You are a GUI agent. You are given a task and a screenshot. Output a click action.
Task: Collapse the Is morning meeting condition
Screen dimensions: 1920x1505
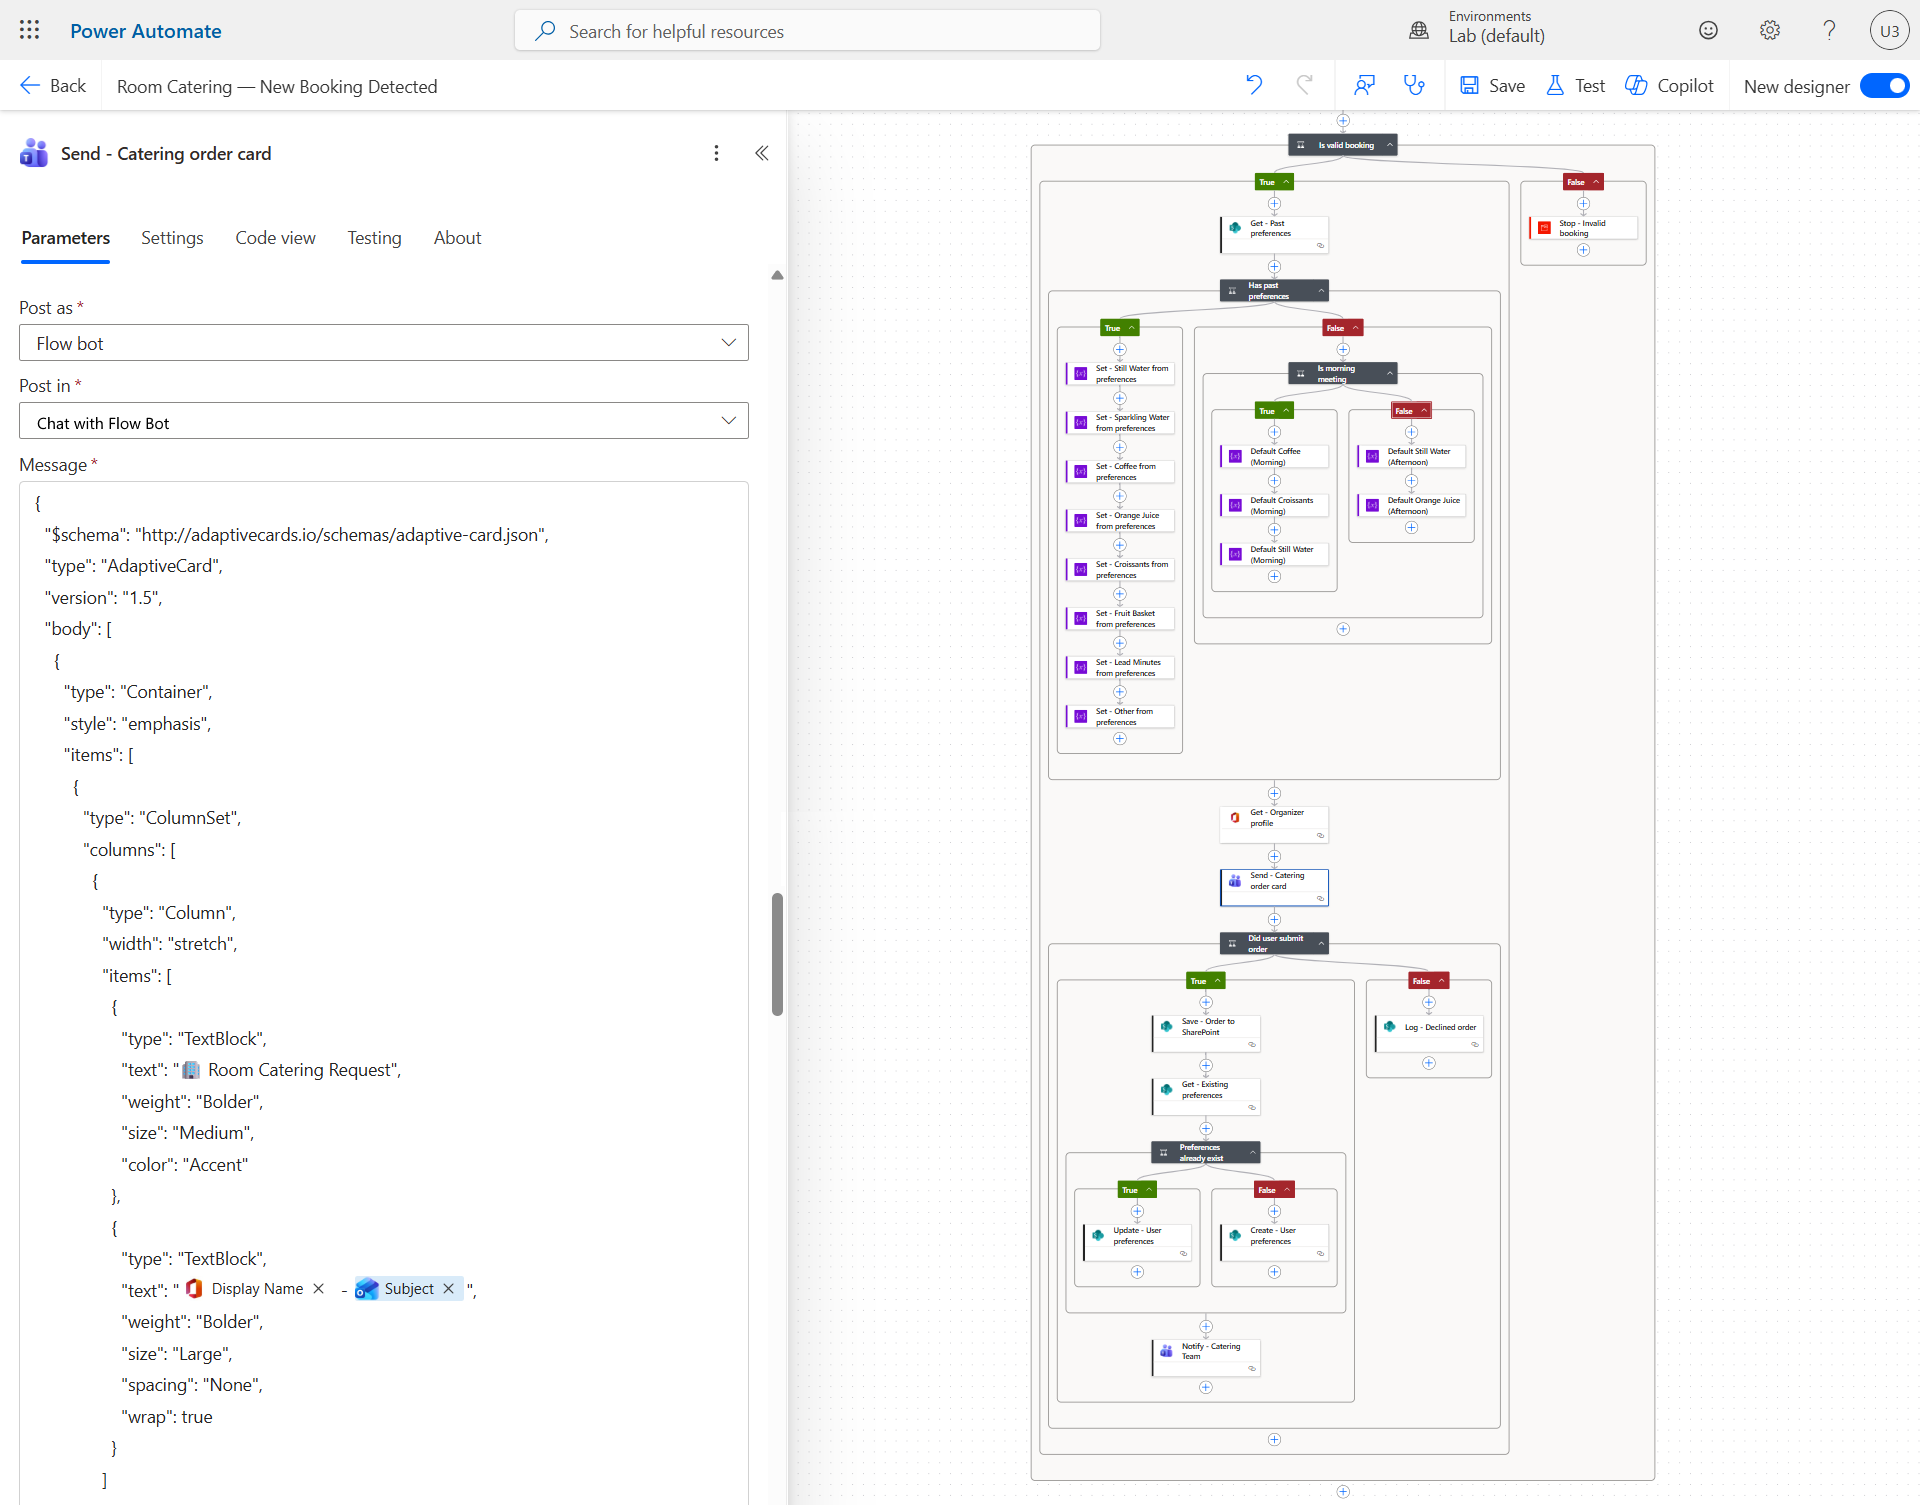pyautogui.click(x=1389, y=374)
